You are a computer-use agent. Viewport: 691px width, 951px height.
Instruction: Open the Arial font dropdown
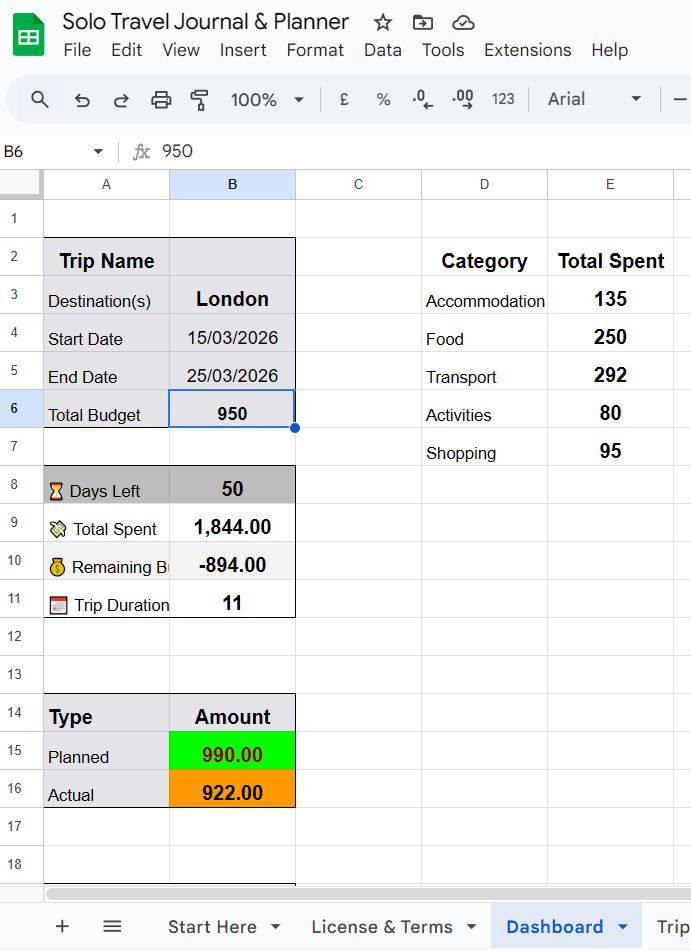coord(594,99)
